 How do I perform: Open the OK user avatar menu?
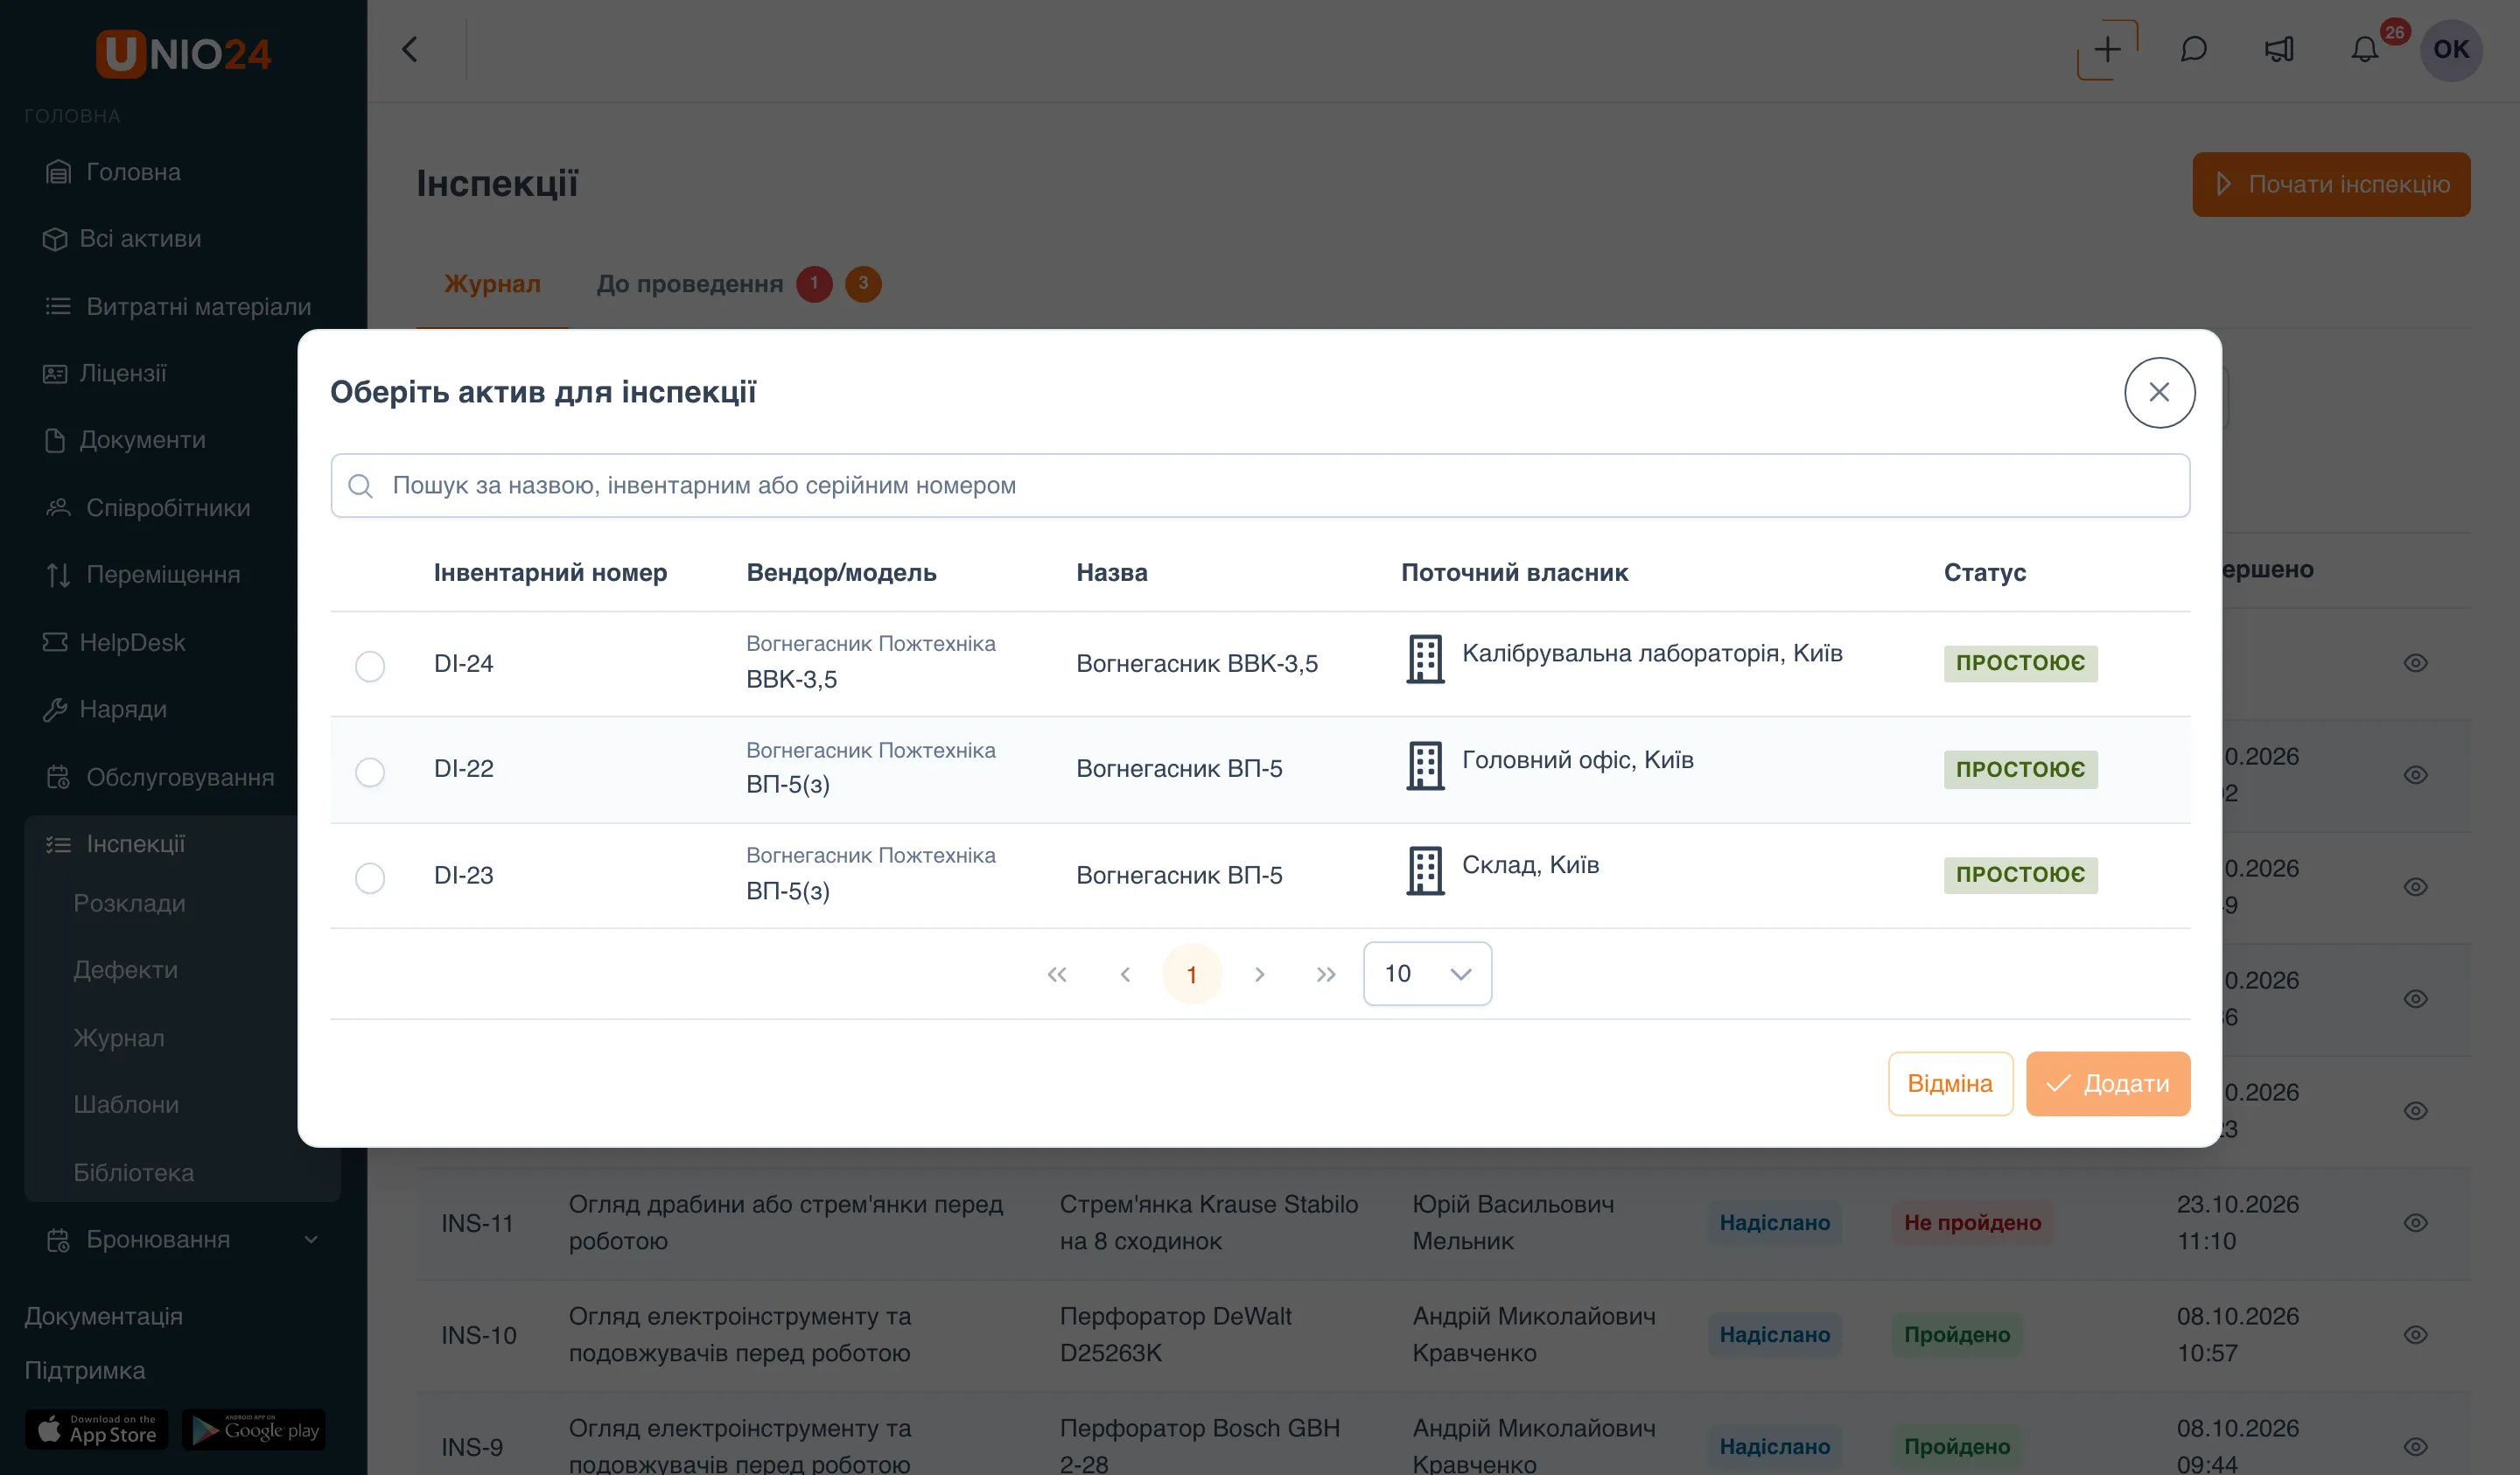pyautogui.click(x=2451, y=50)
